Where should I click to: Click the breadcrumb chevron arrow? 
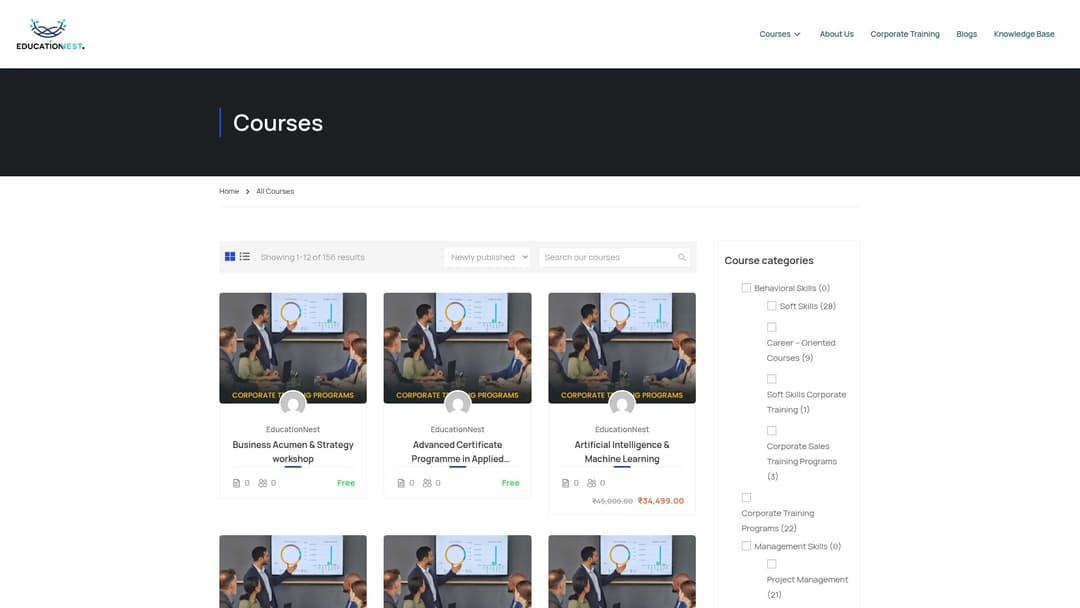[247, 191]
